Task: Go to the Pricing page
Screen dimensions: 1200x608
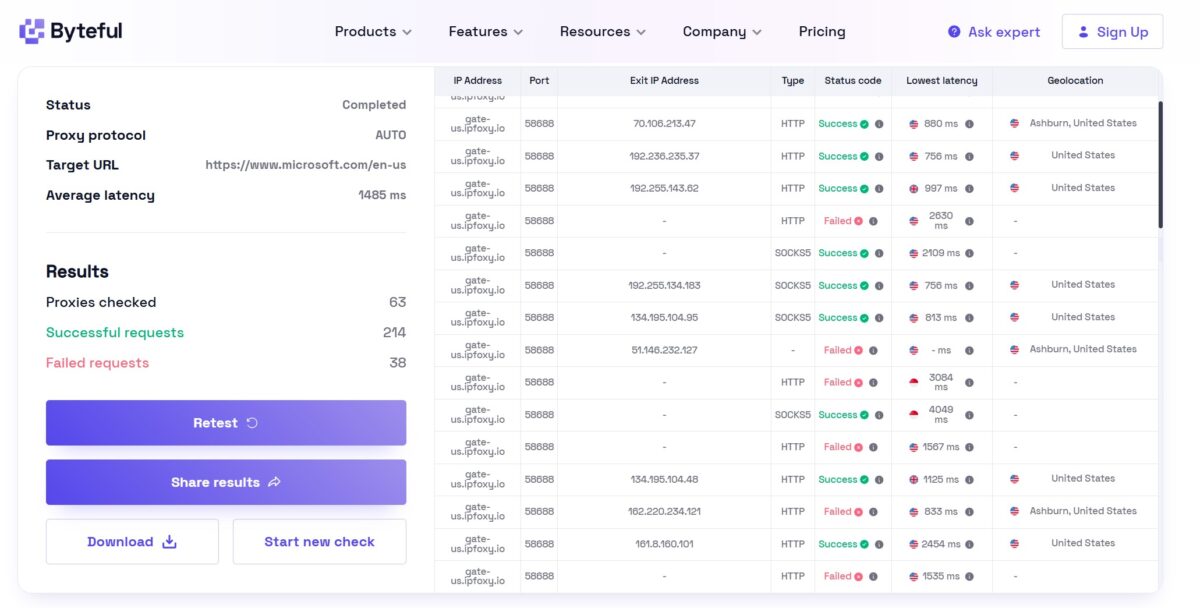Action: coord(822,32)
